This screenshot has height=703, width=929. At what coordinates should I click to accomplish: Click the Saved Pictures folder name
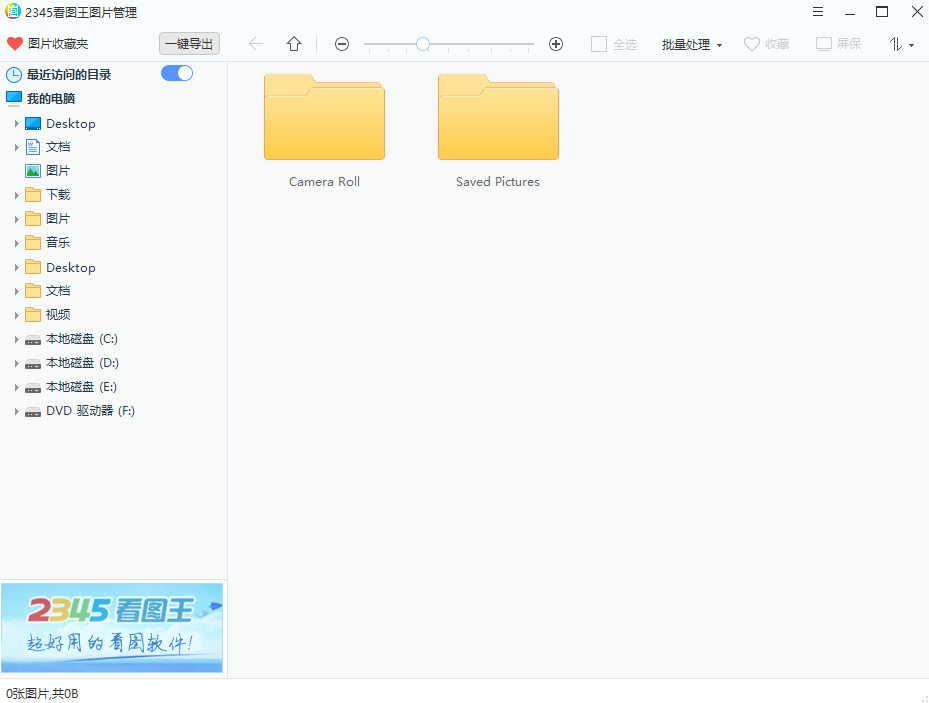click(498, 182)
